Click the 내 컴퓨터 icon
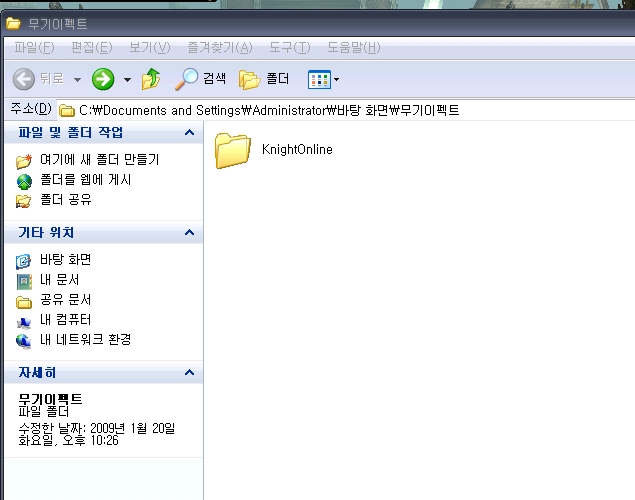The height and width of the screenshot is (500, 635). [x=24, y=323]
